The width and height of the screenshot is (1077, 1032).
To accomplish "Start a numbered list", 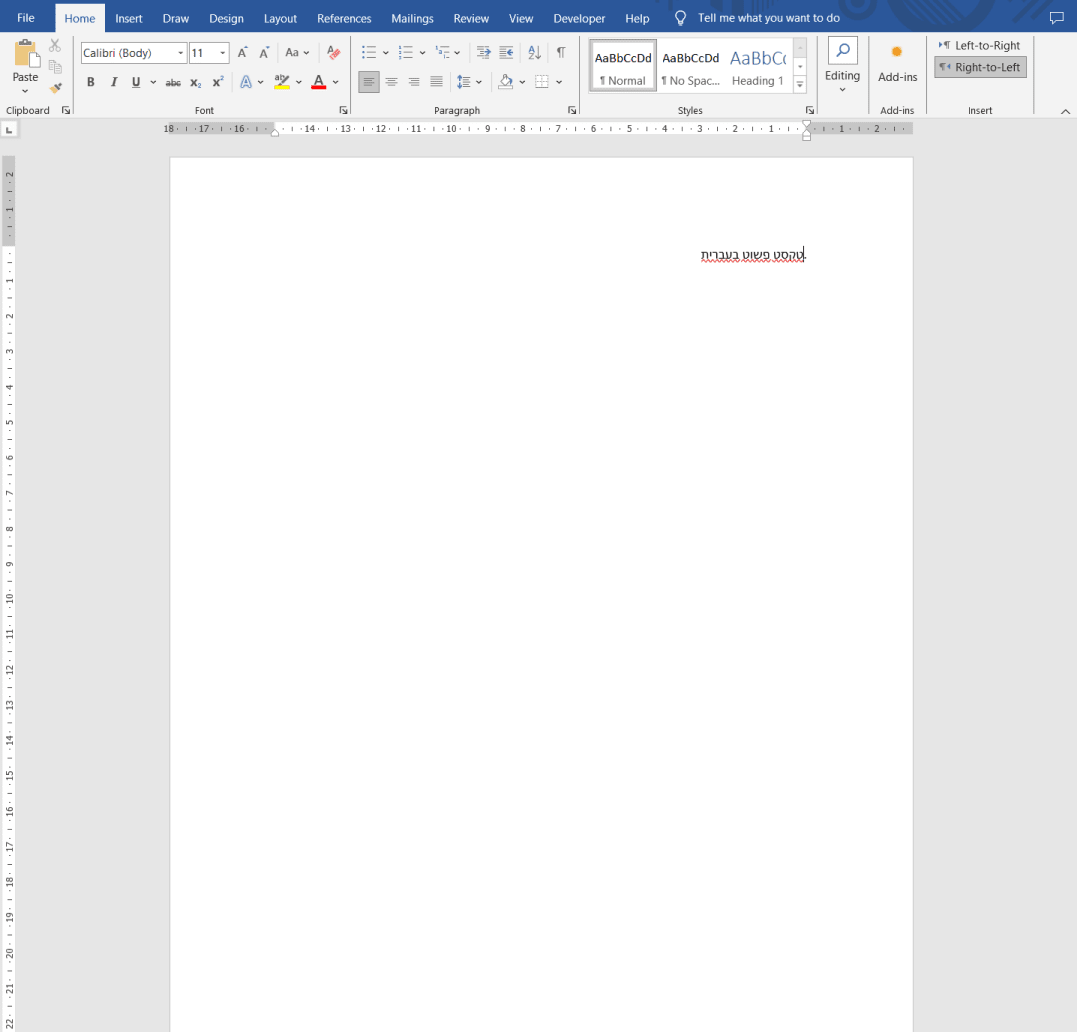I will tap(405, 53).
